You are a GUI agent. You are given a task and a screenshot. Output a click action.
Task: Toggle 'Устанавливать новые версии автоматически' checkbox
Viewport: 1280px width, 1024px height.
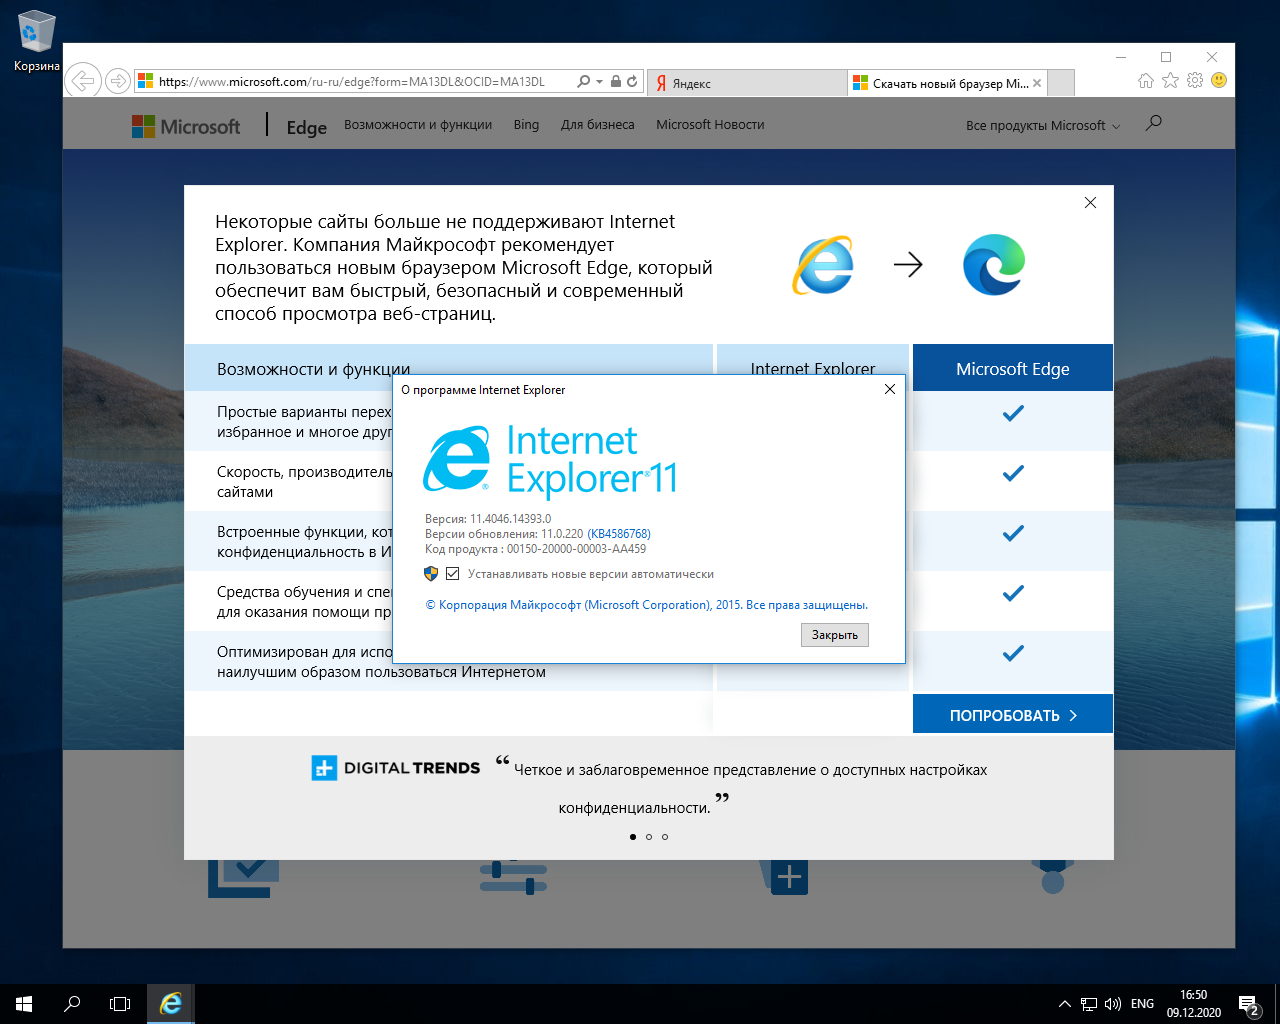coord(452,574)
